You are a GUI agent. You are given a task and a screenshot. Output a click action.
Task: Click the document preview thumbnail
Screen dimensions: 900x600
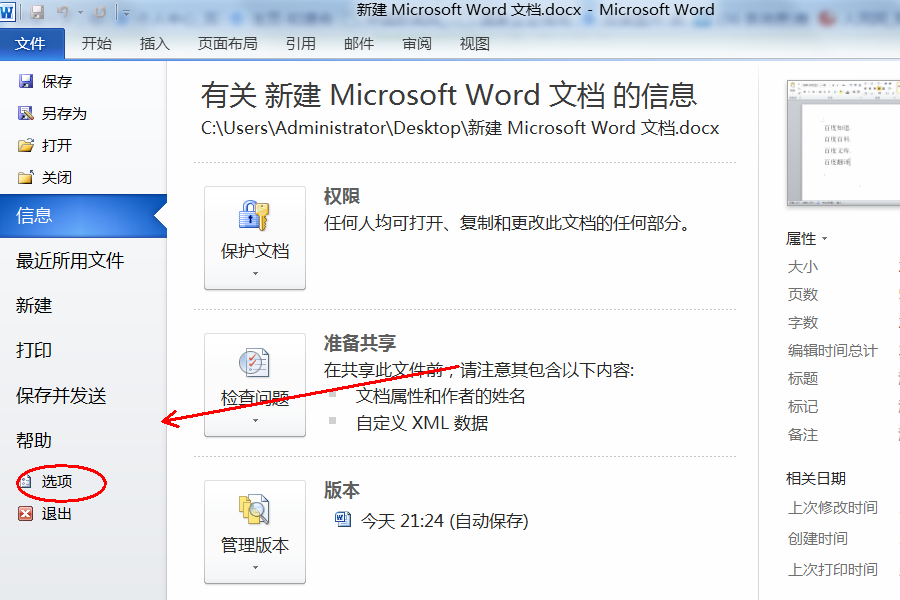843,144
